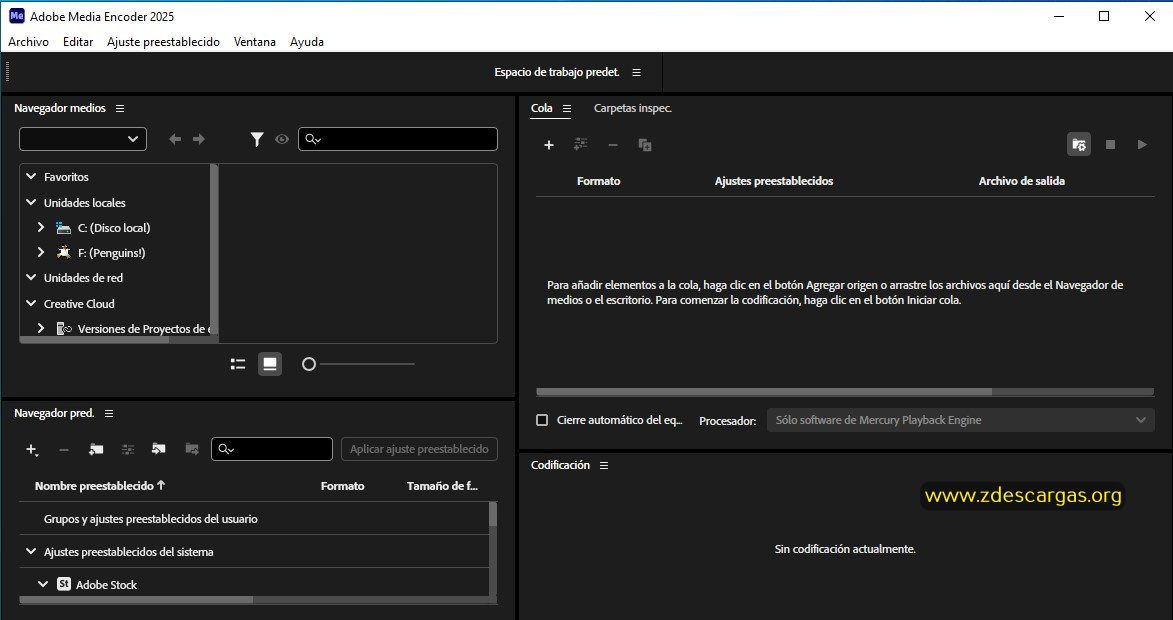Open the workspace menu next to Espacio de trabajo
Viewport: 1173px width, 620px height.
coord(637,73)
